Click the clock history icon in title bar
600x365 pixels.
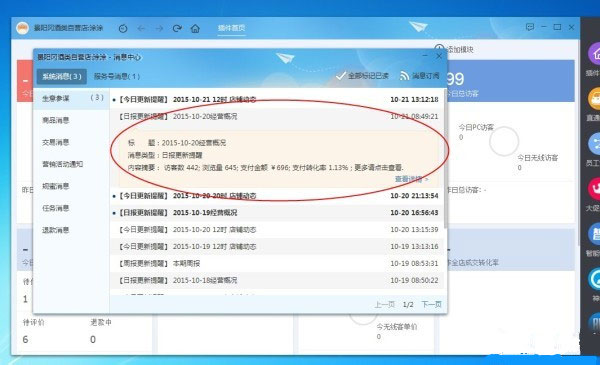[x=123, y=28]
